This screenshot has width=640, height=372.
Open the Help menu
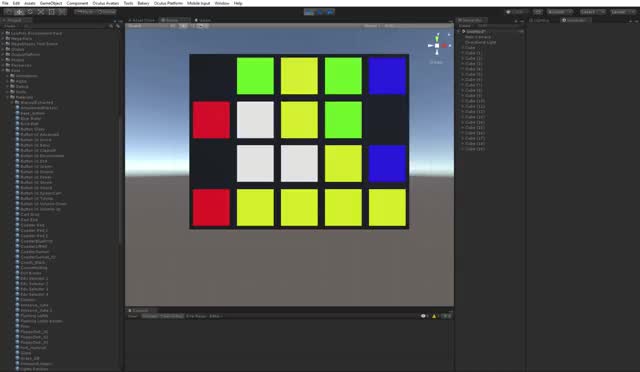[x=238, y=3]
